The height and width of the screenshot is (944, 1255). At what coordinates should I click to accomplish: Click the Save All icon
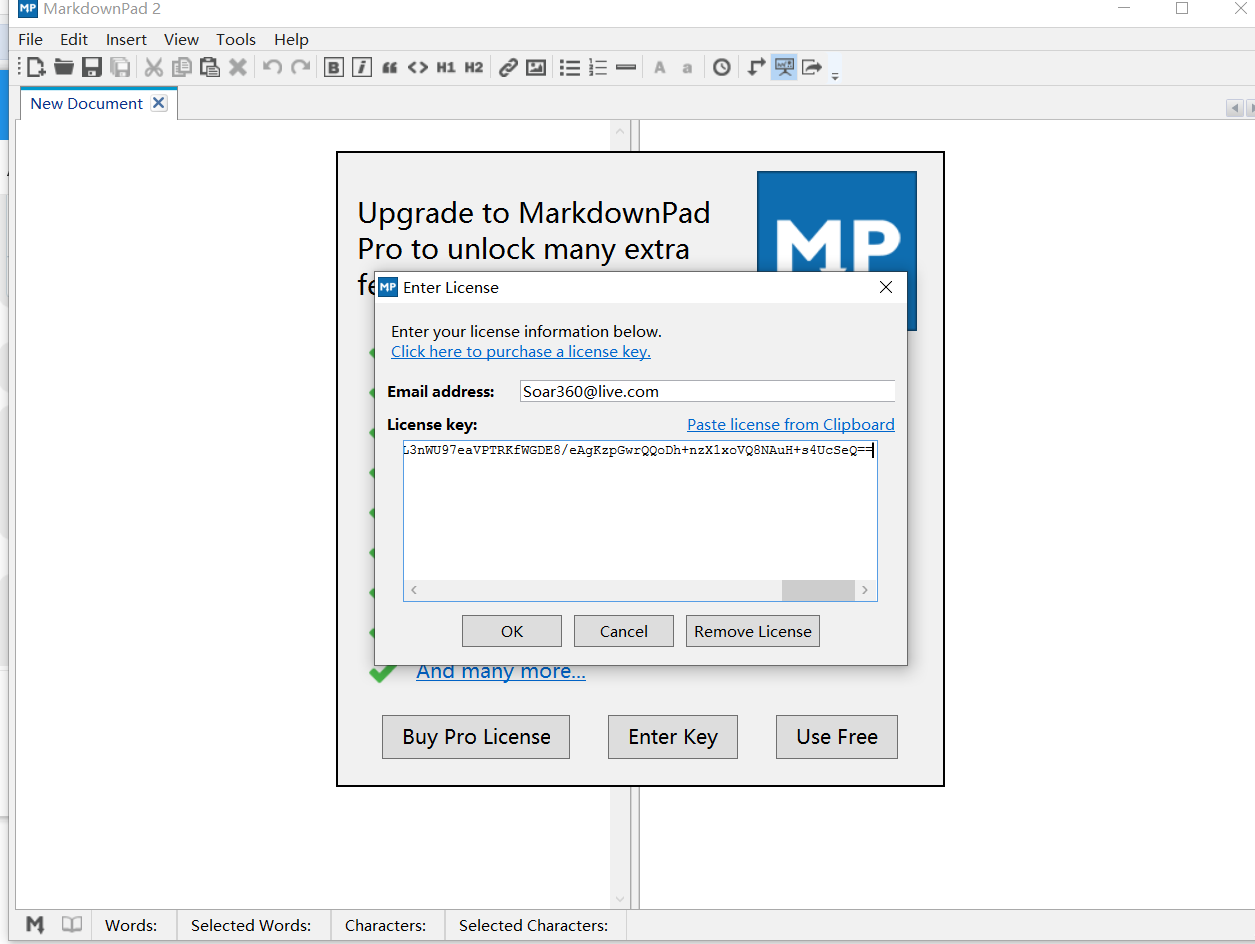tap(120, 67)
